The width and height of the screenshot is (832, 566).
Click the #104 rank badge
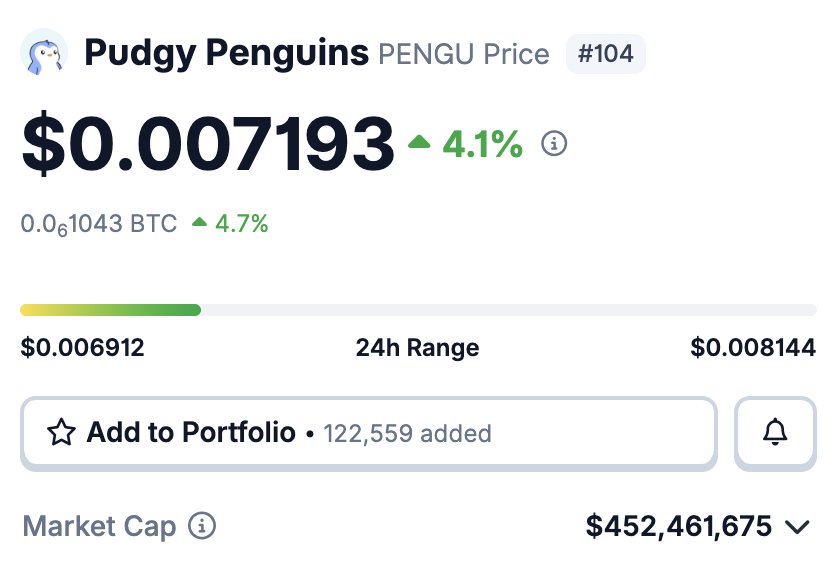(606, 54)
